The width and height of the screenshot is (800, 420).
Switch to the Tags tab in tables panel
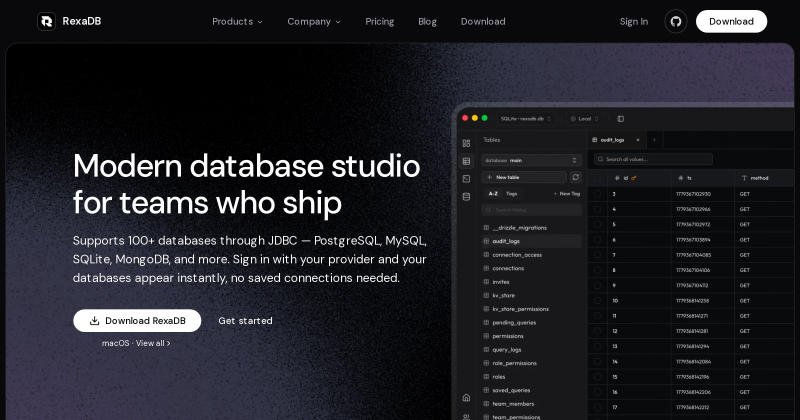point(511,194)
